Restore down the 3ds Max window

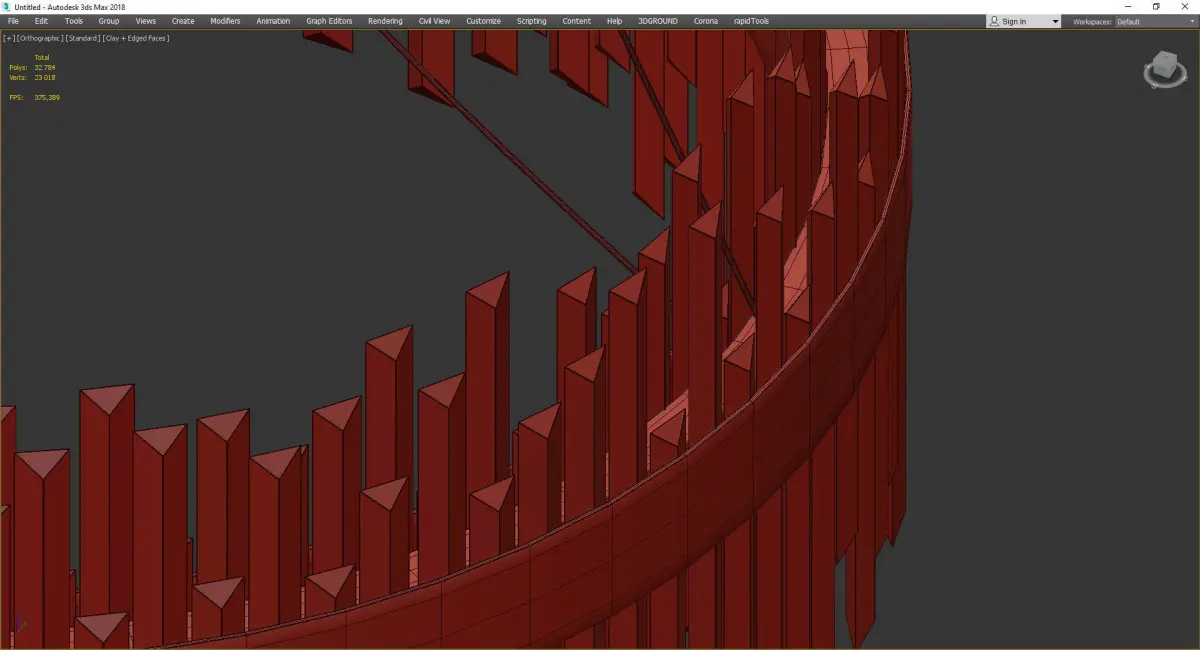[1156, 6]
